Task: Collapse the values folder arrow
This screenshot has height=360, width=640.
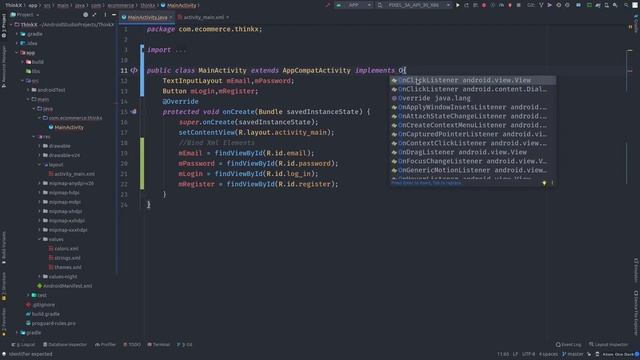Action: tap(40, 239)
